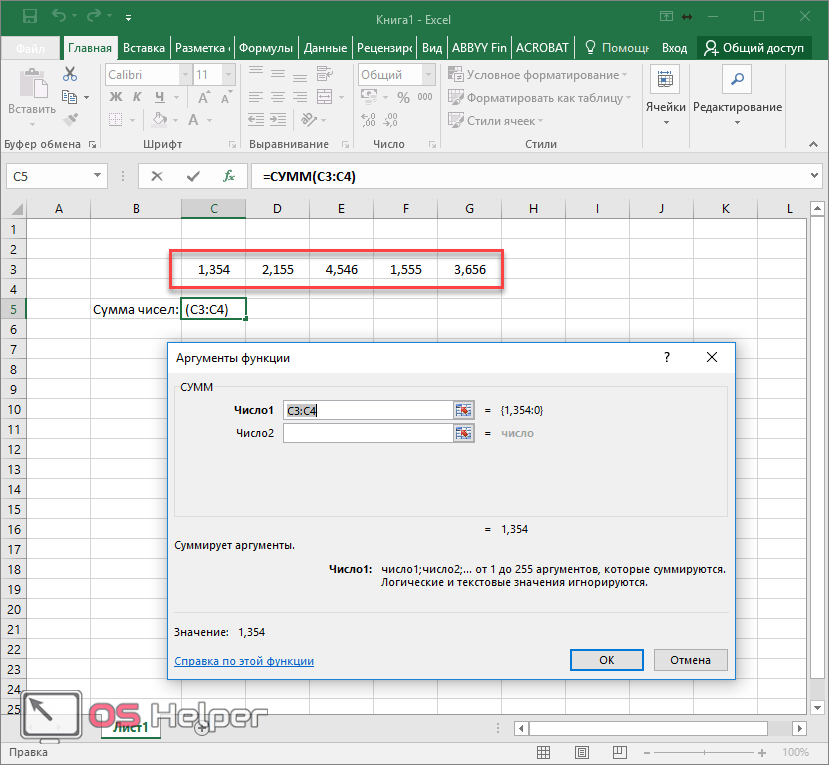This screenshot has width=829, height=765.
Task: Follow the Справка по этой функции link
Action: pyautogui.click(x=244, y=661)
